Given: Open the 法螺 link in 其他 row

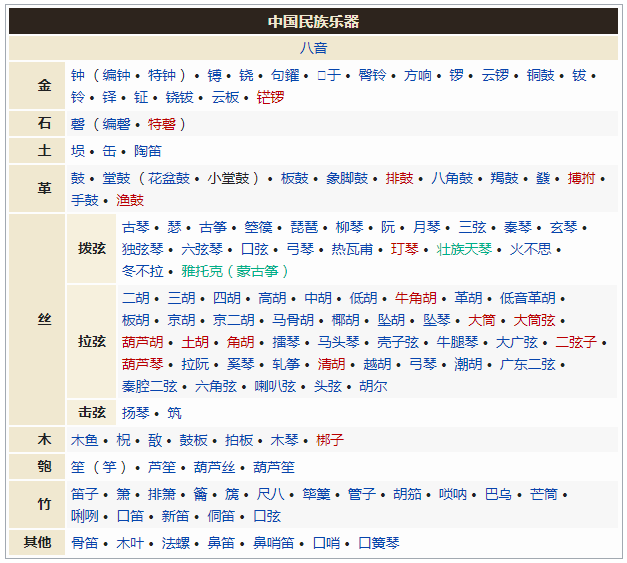Looking at the screenshot, I should (x=175, y=543).
